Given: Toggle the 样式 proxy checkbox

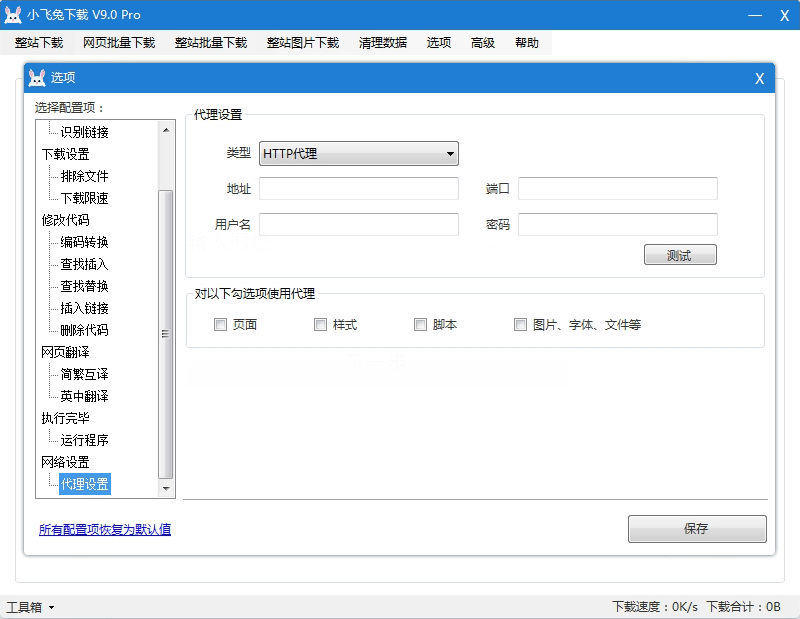Looking at the screenshot, I should pos(320,324).
